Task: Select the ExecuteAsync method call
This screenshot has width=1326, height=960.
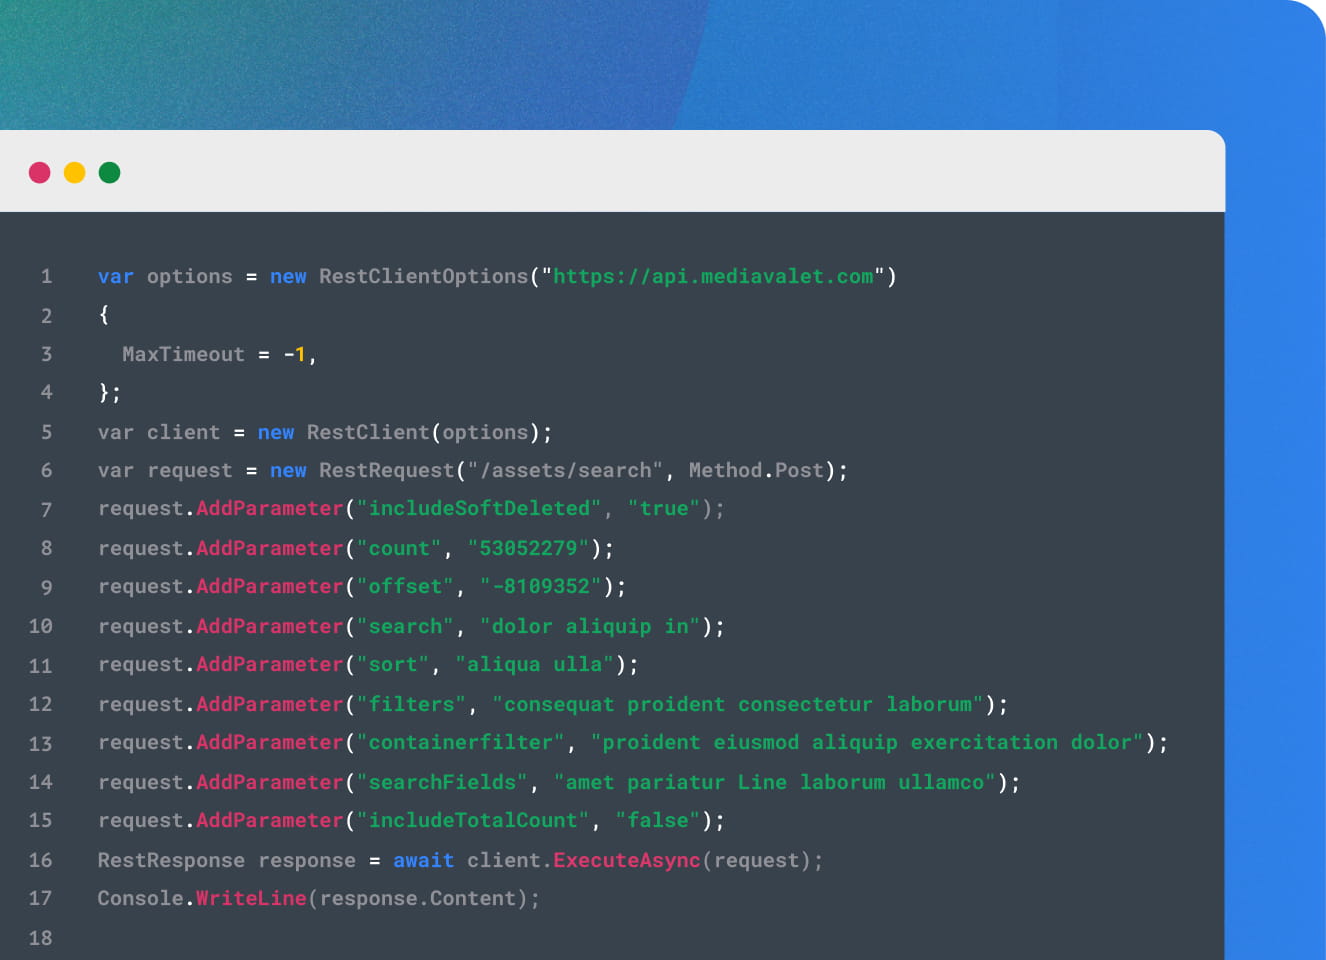Action: tap(626, 860)
